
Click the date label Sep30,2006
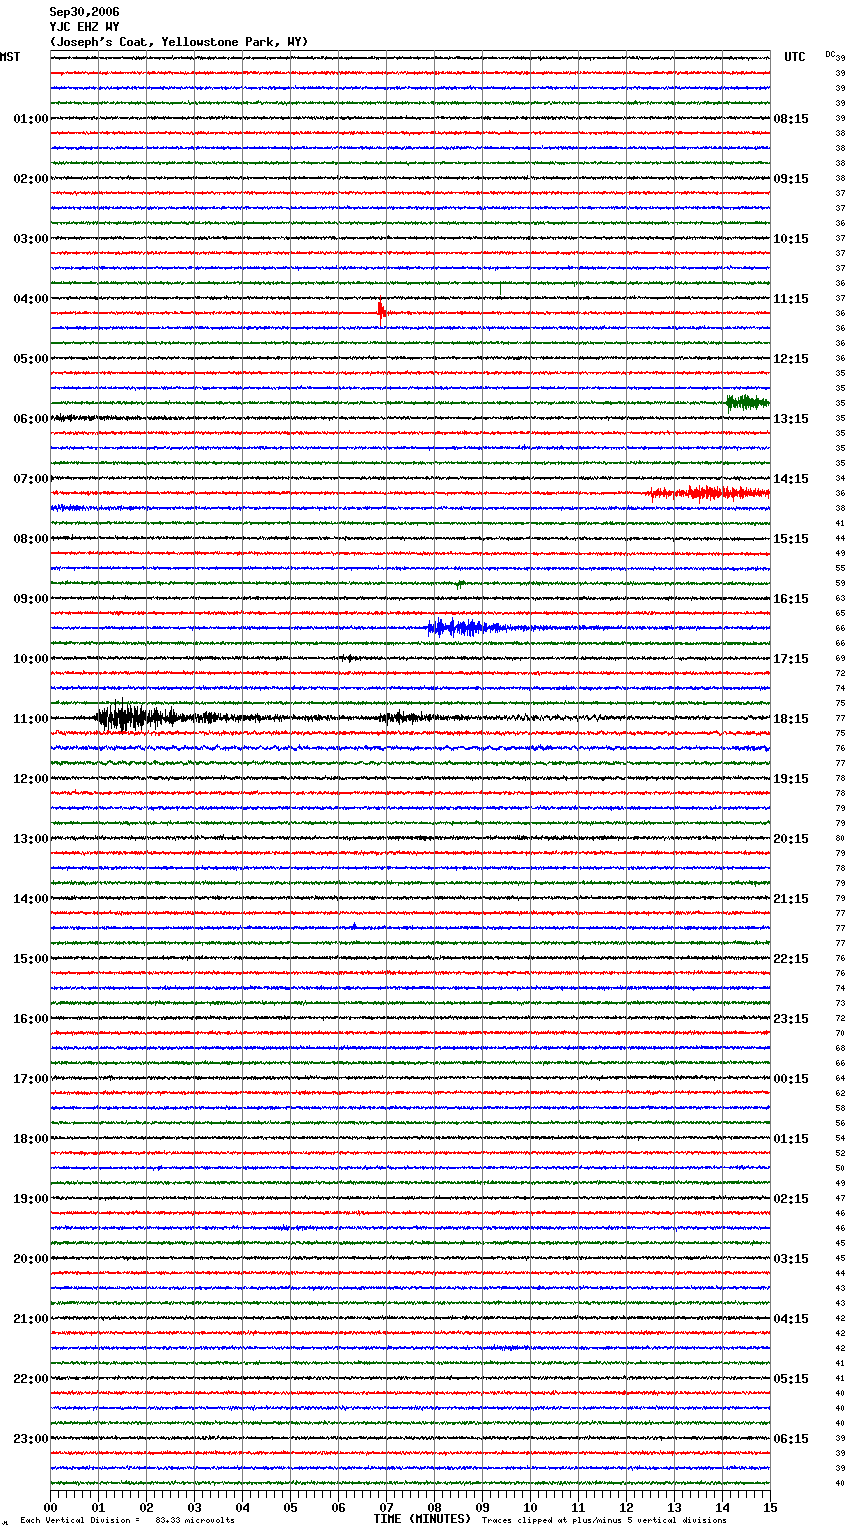click(x=84, y=12)
